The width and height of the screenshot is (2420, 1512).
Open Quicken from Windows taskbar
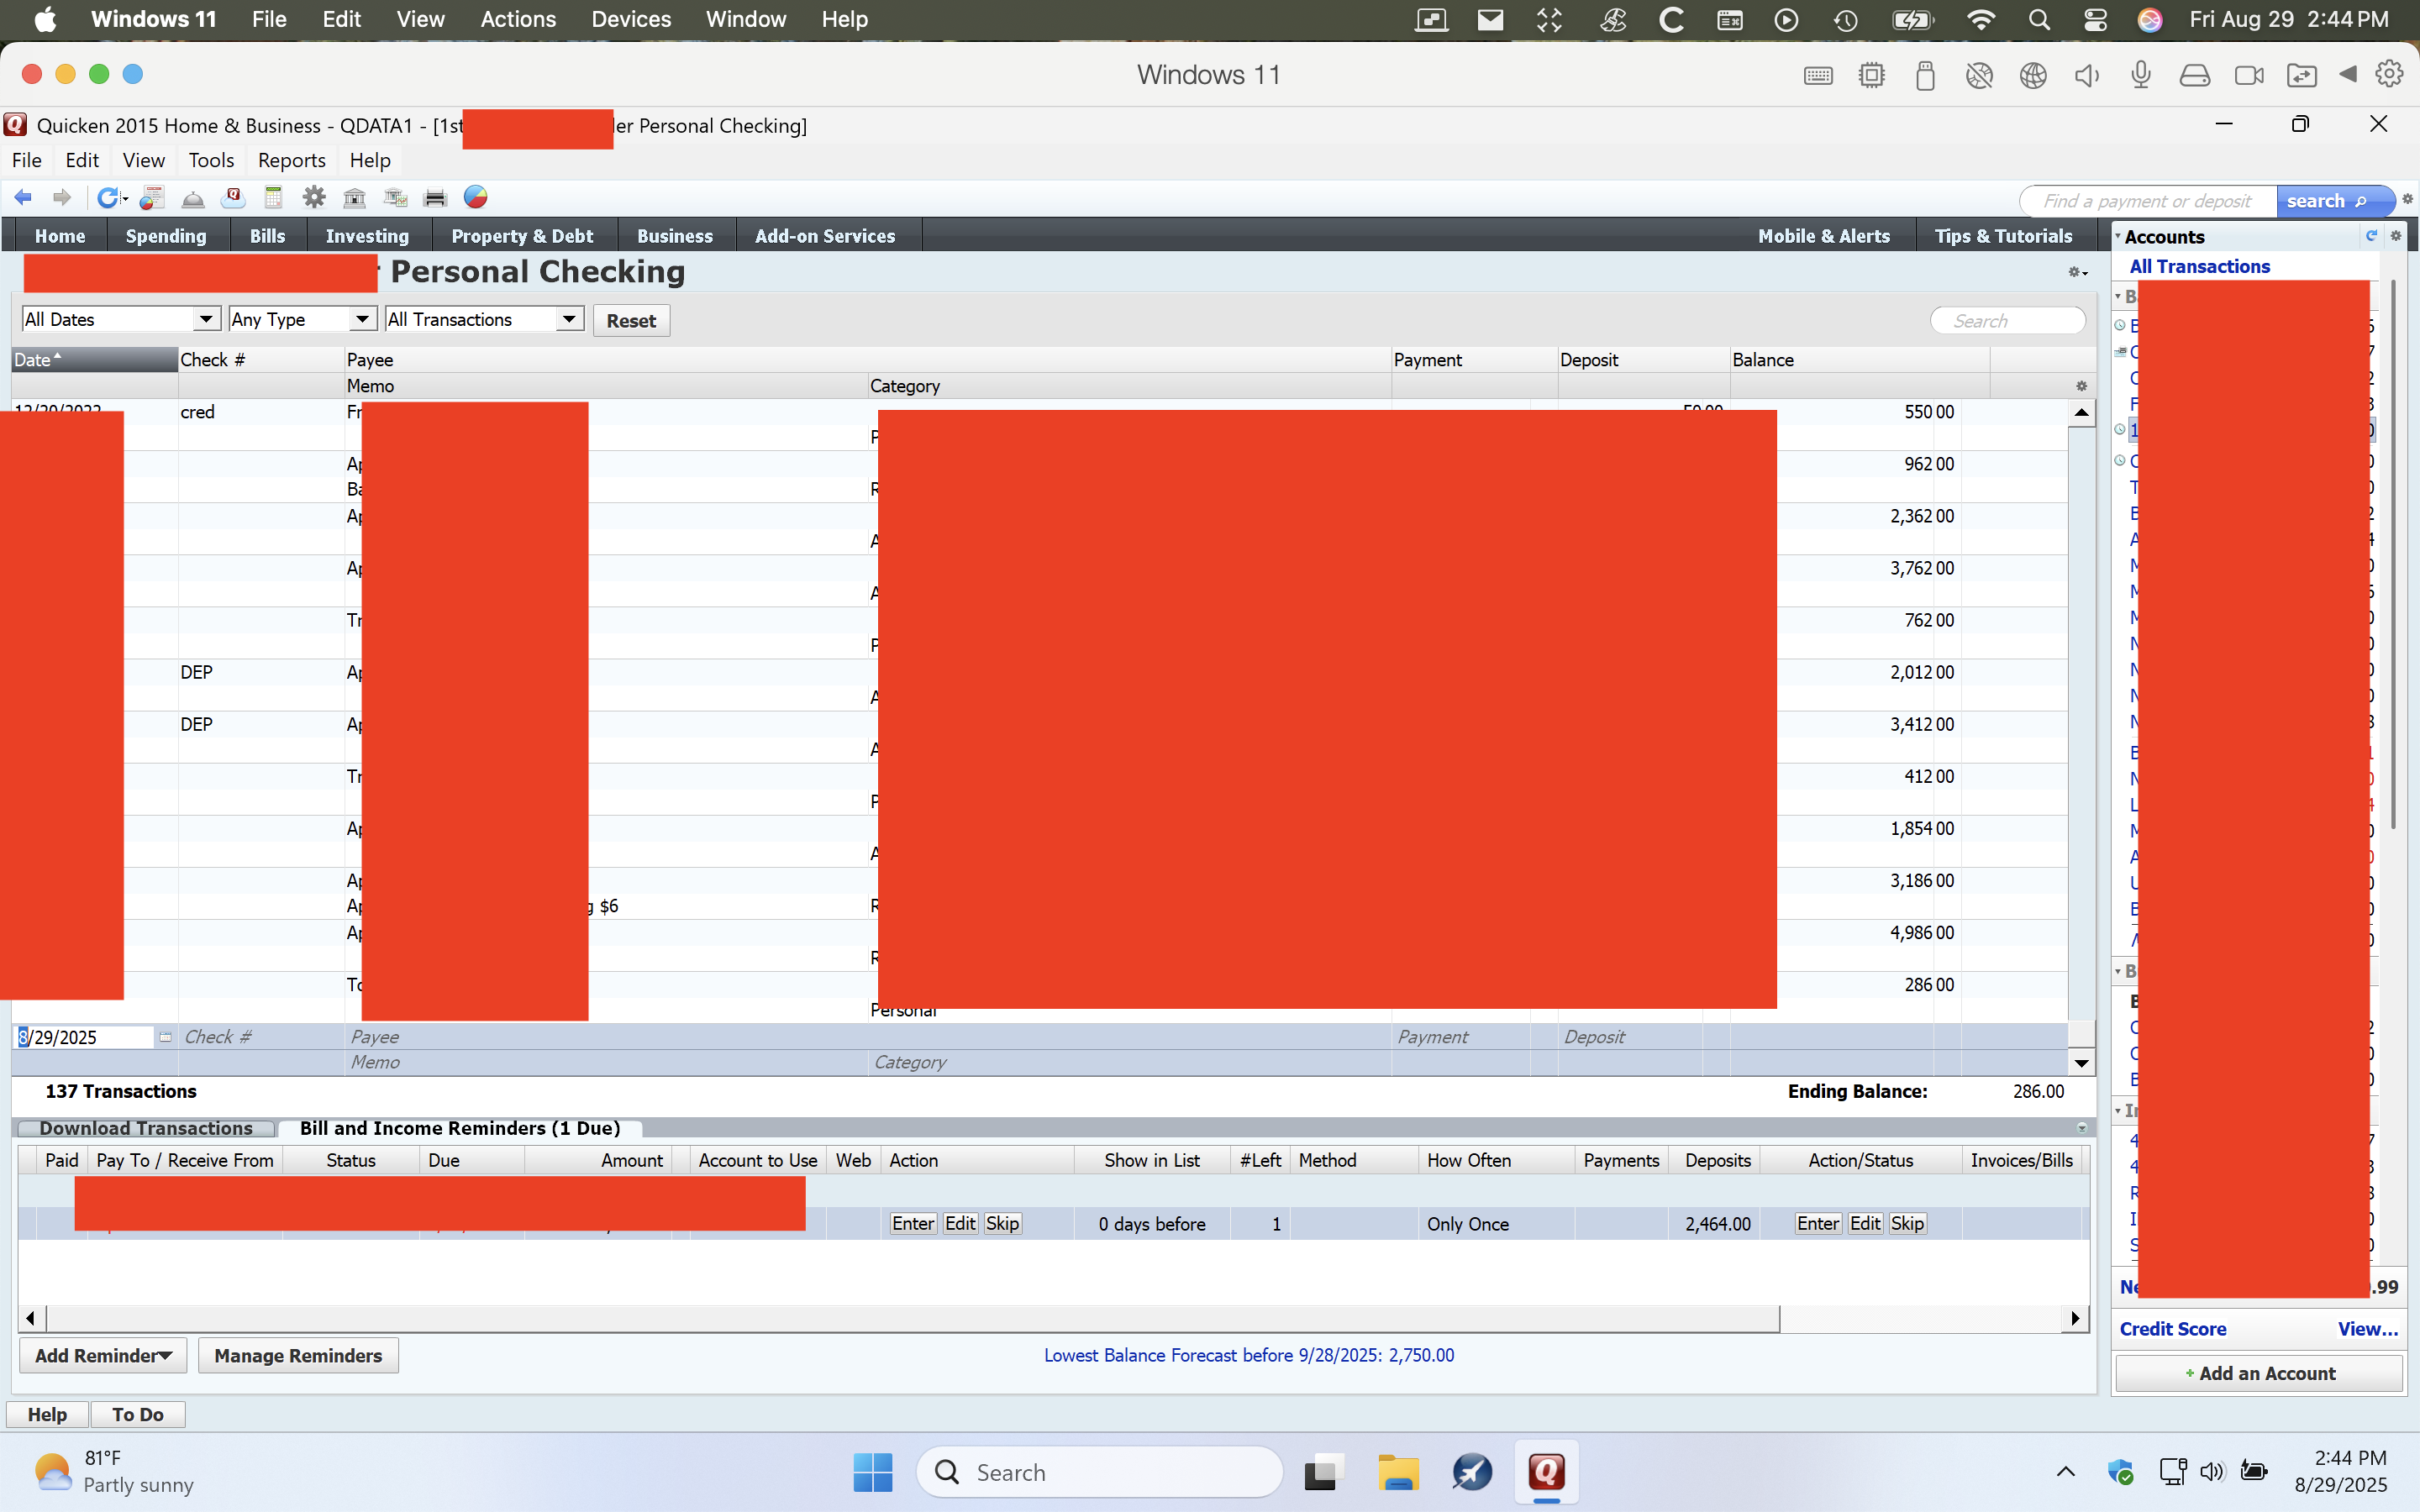click(1545, 1472)
